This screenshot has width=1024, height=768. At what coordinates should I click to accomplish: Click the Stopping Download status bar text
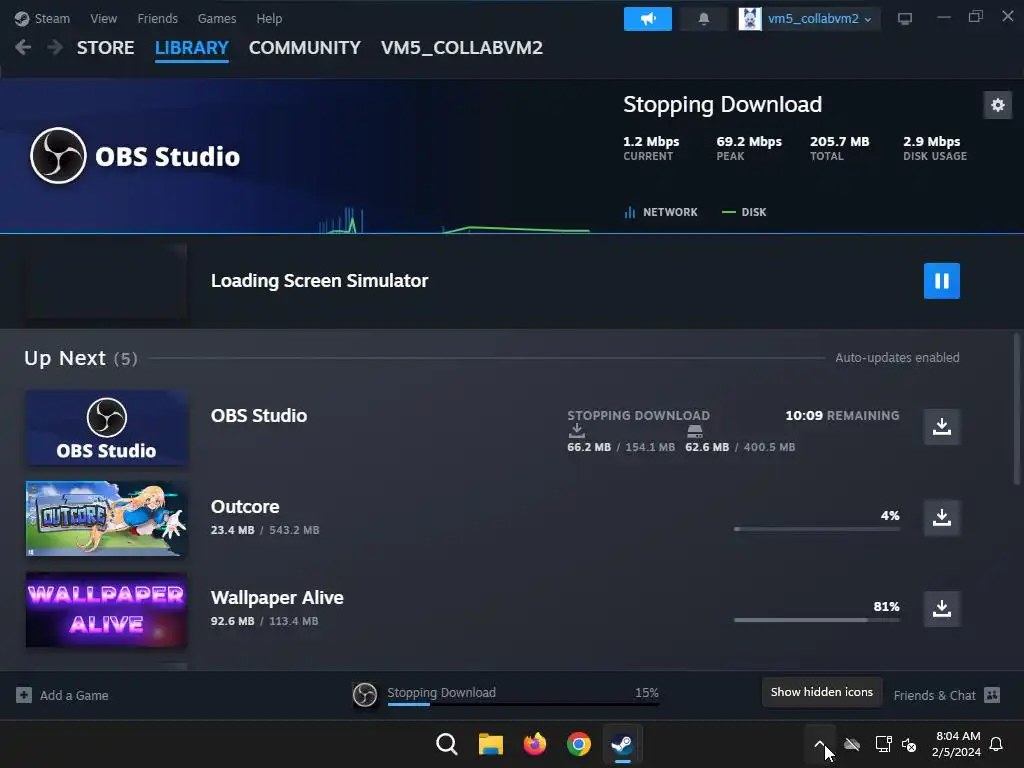click(x=441, y=692)
